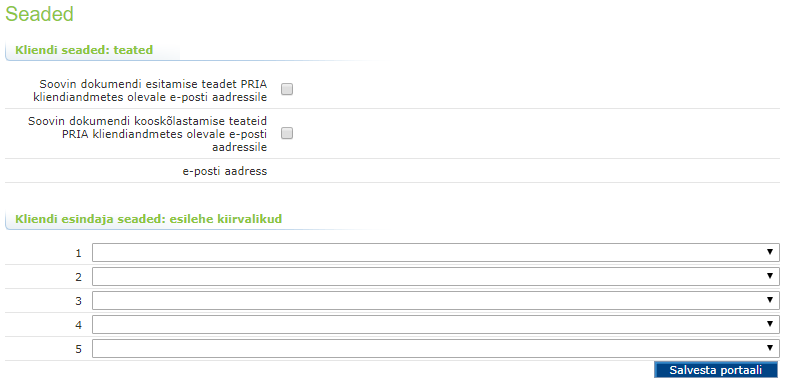Click the row number 3 label
The height and width of the screenshot is (387, 786).
click(78, 302)
